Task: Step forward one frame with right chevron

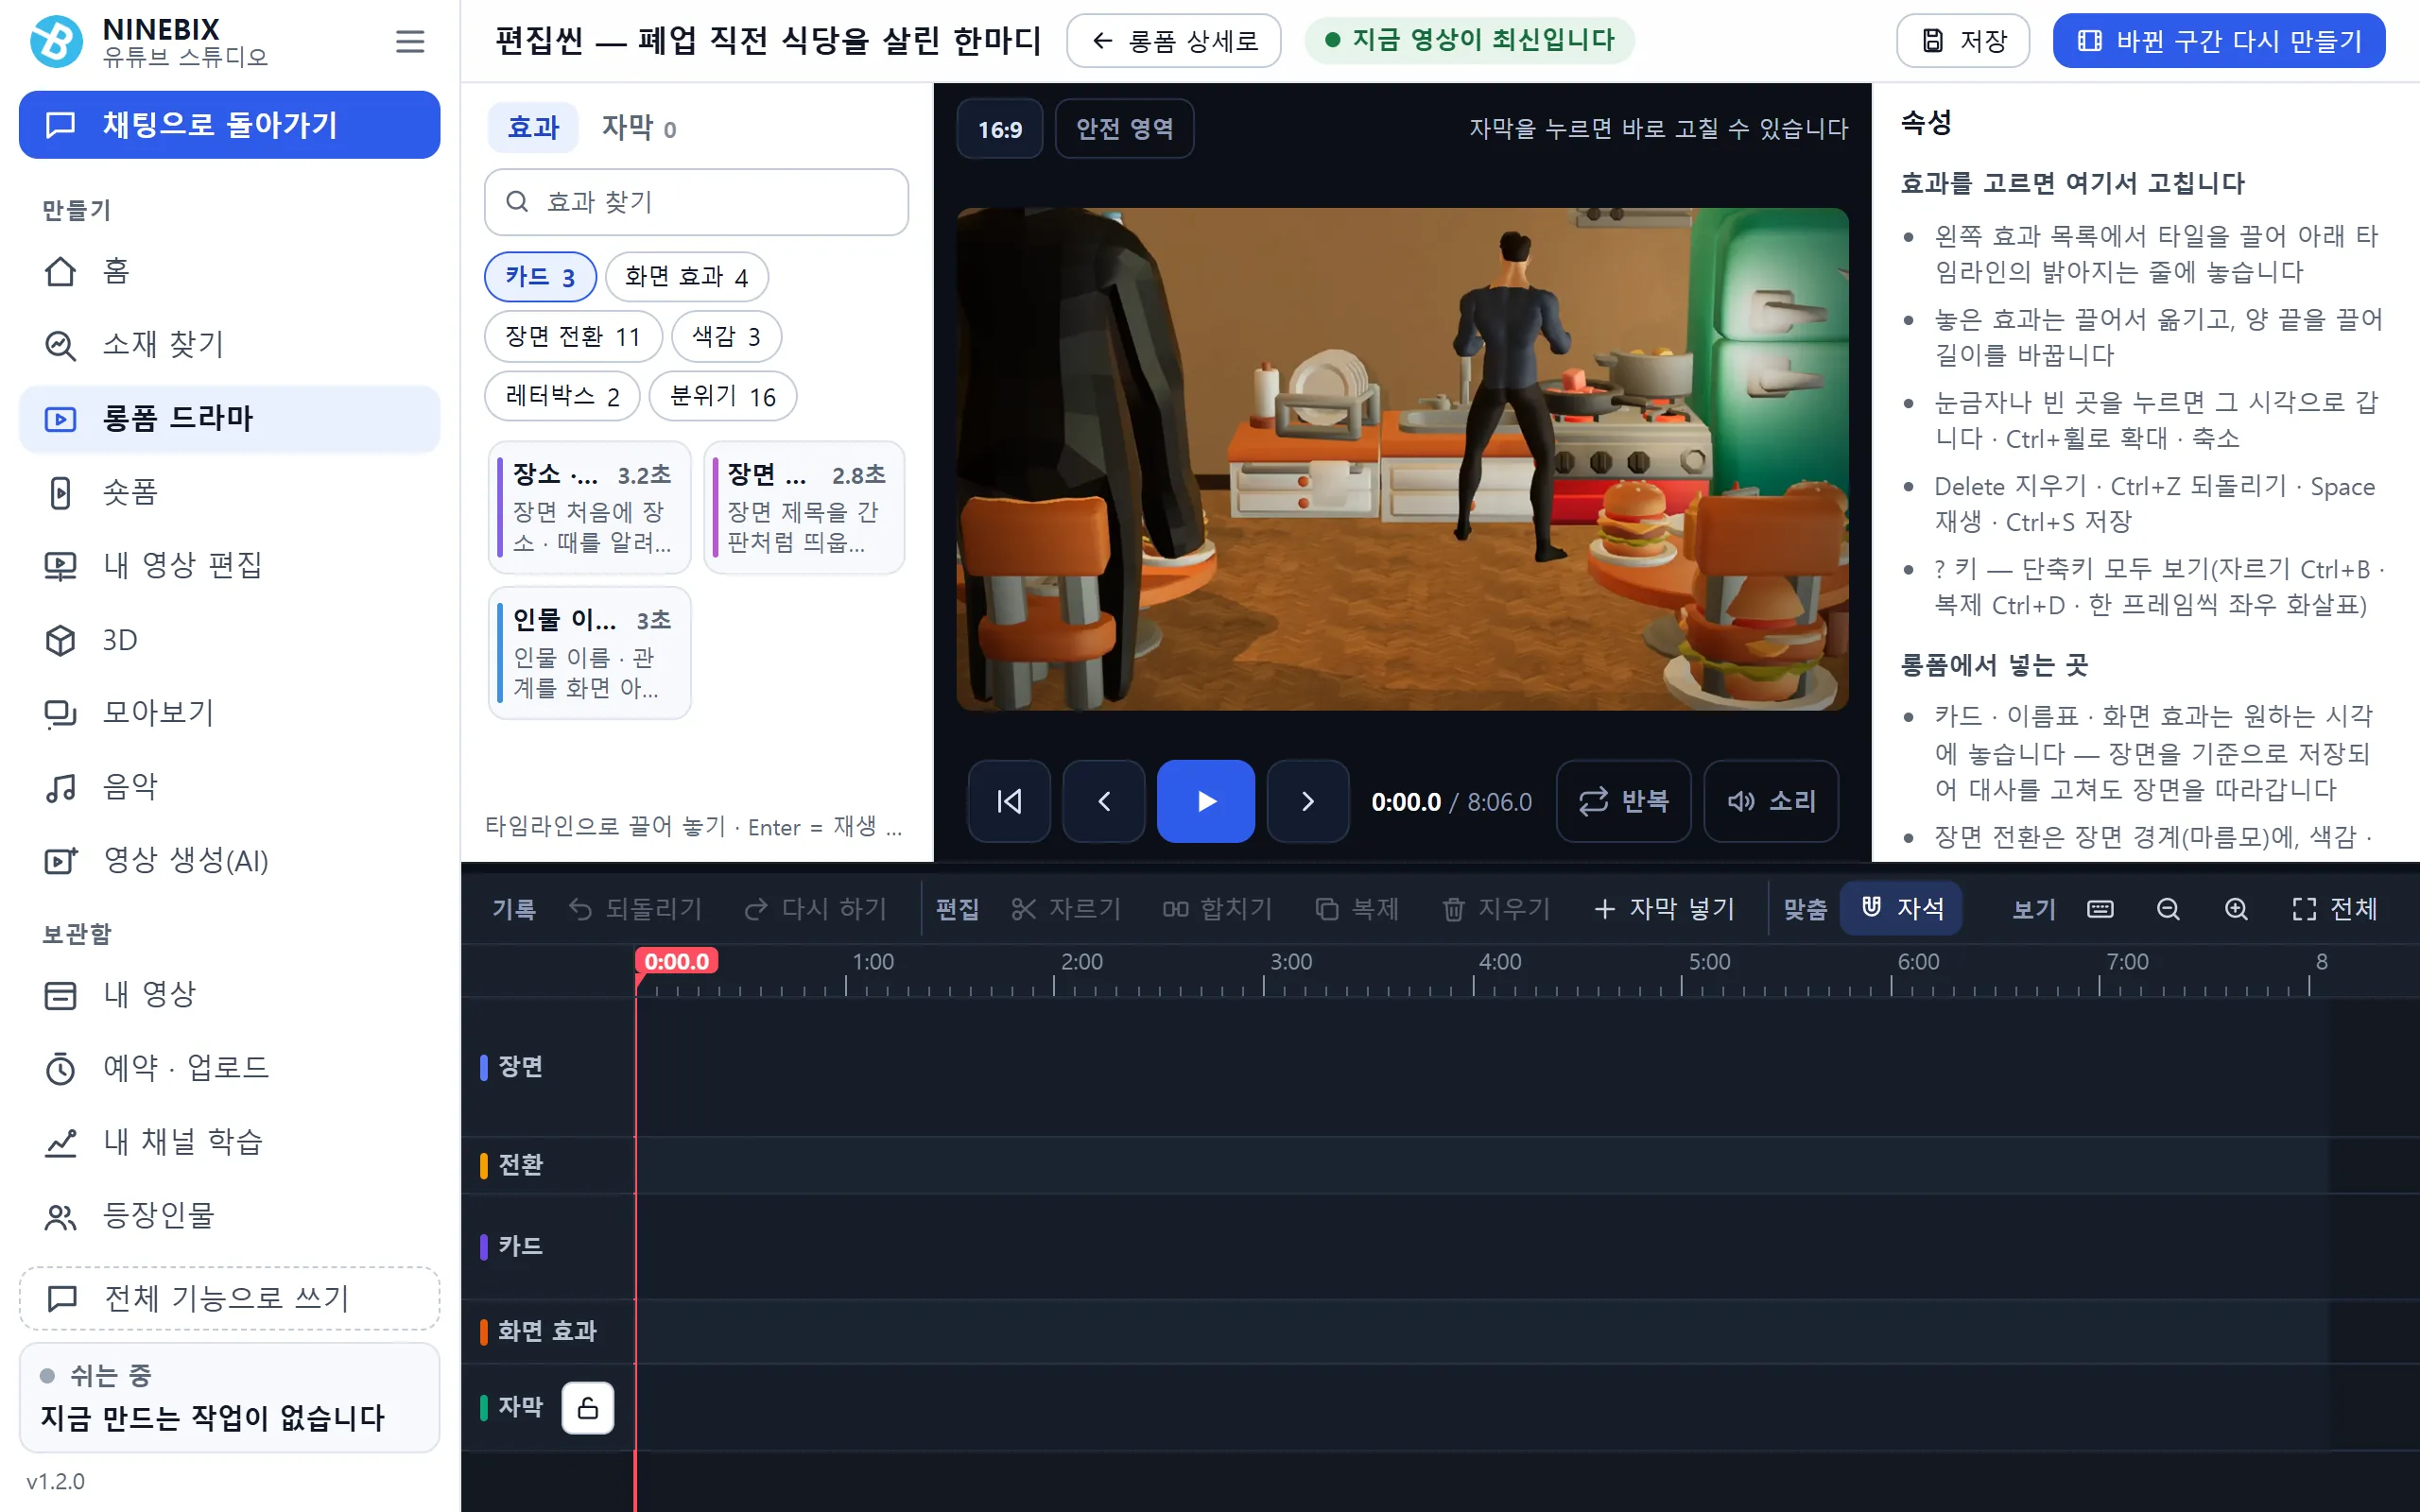Action: click(x=1308, y=801)
